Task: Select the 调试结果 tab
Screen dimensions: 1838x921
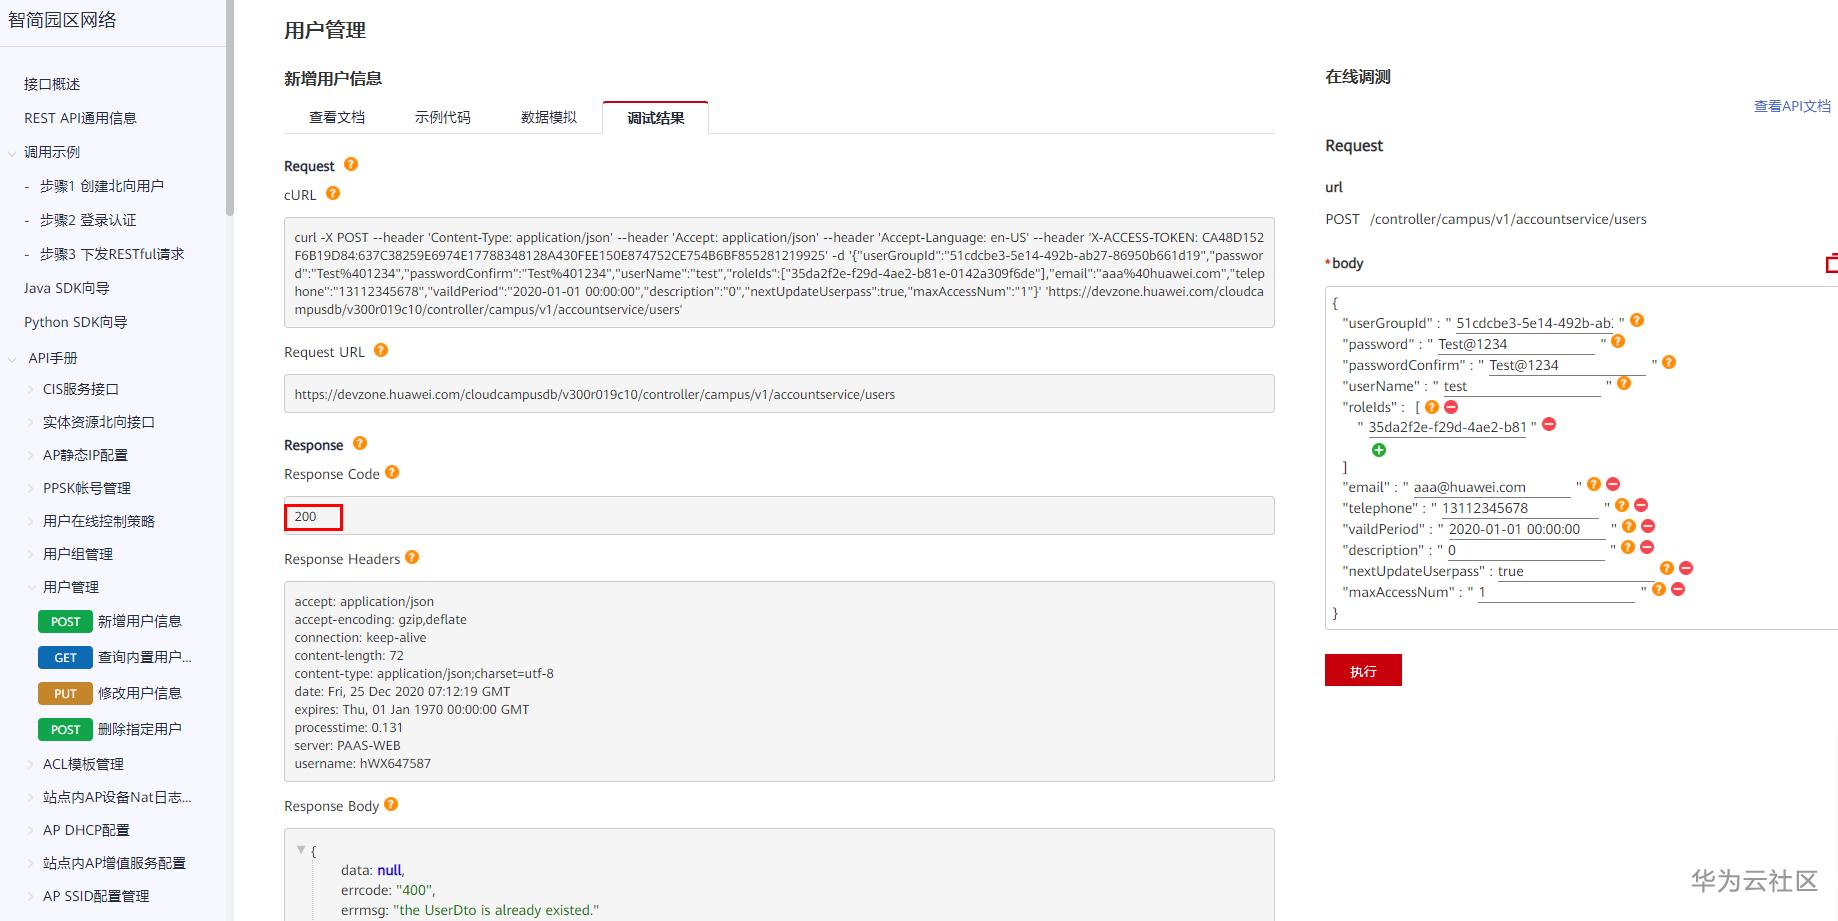Action: click(x=656, y=117)
